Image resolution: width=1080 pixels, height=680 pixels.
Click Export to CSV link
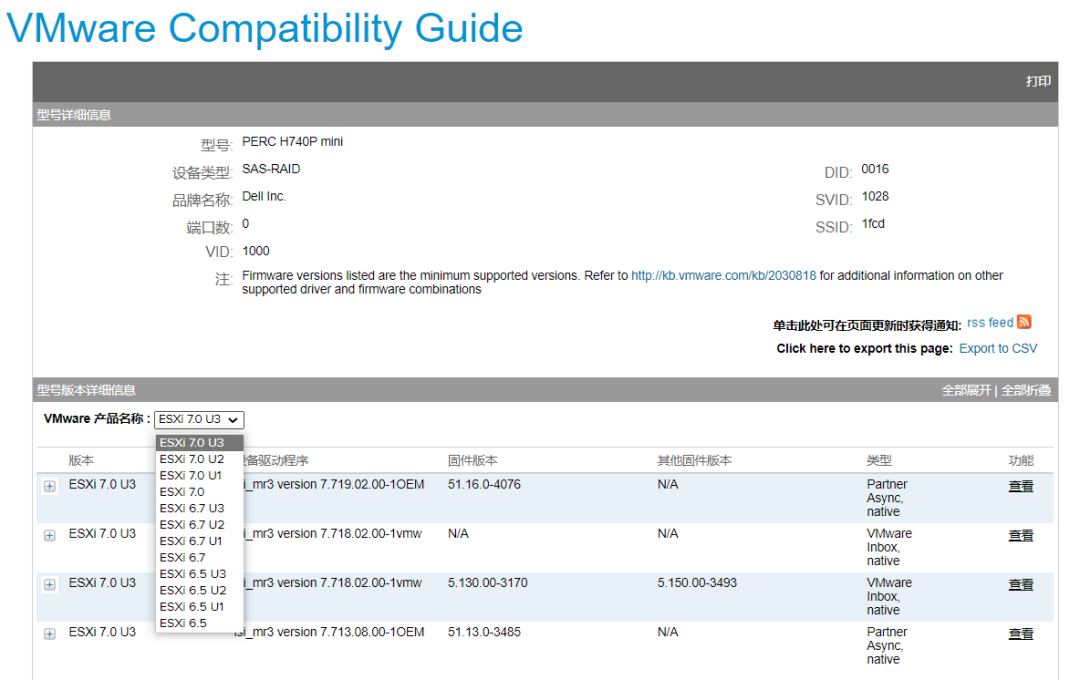[x=998, y=349]
